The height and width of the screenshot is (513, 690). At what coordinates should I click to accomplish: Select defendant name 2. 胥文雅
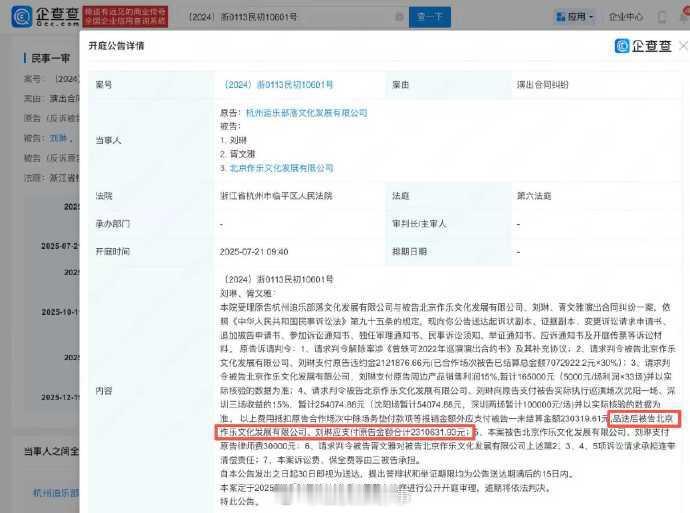[x=238, y=154]
